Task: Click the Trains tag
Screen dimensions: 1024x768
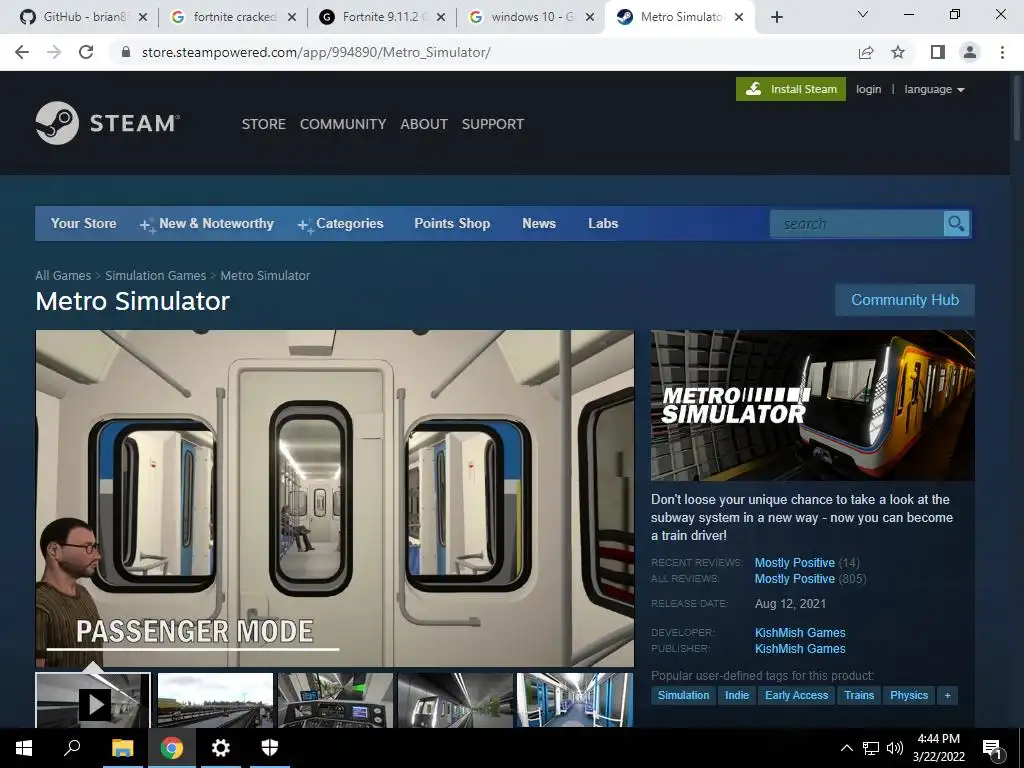Action: pos(859,695)
